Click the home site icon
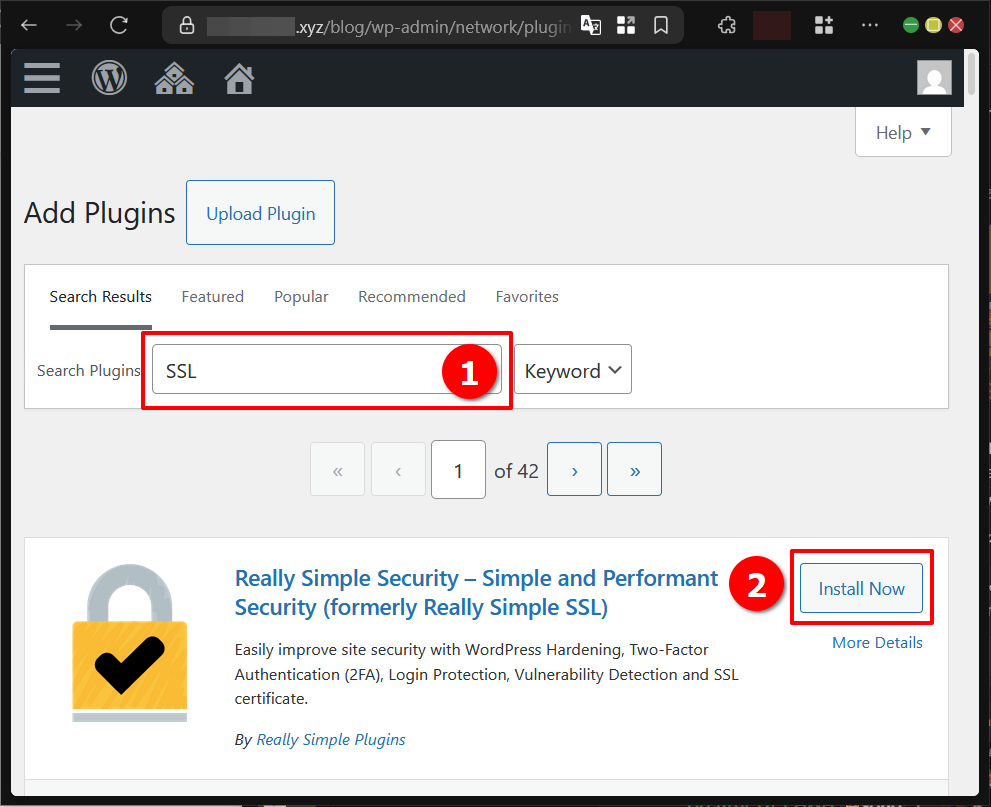 pos(239,78)
